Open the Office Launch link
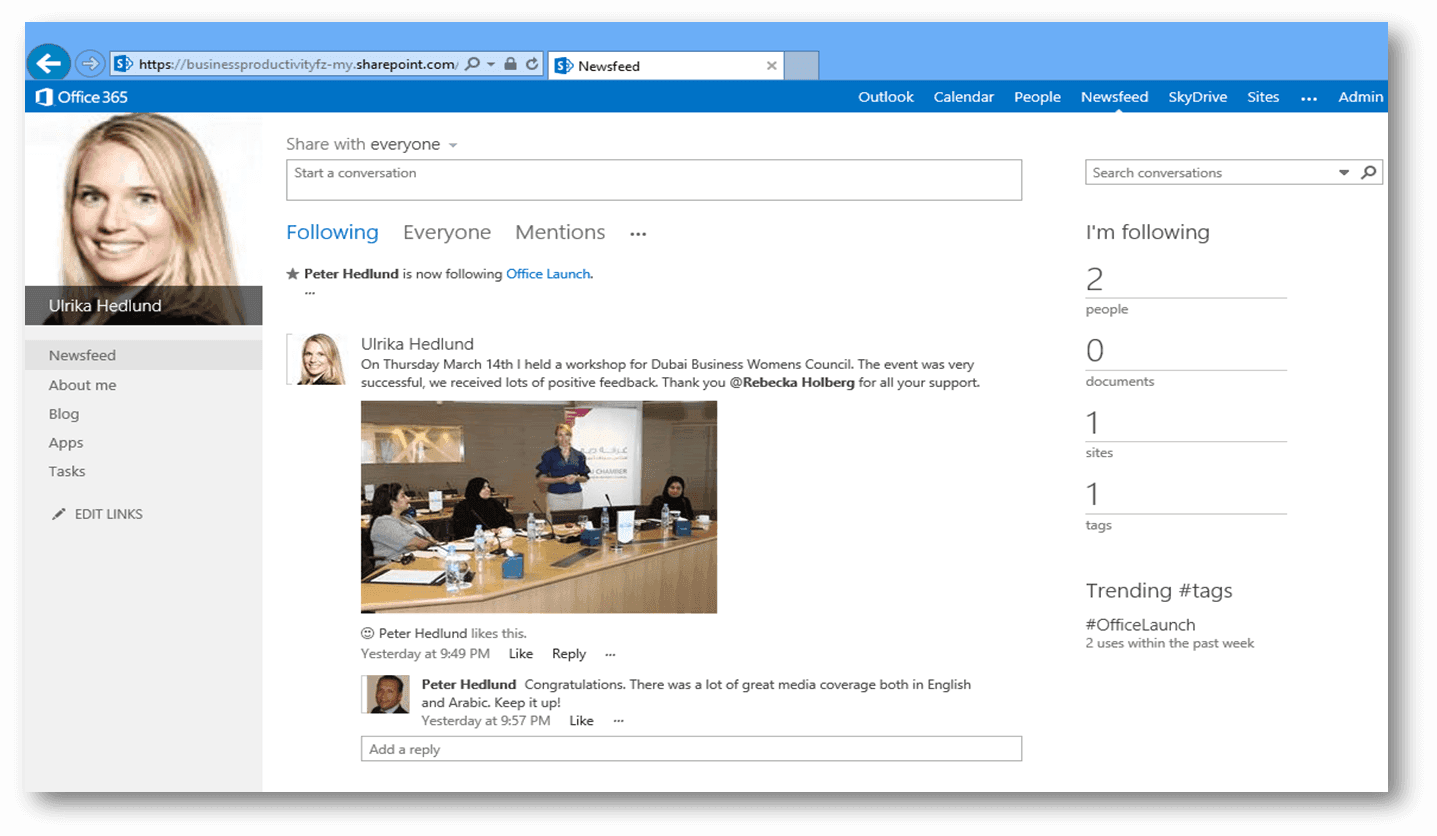1437x836 pixels. point(547,273)
